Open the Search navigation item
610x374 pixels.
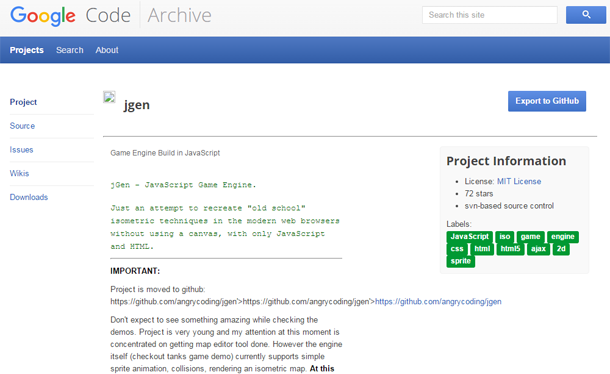click(x=70, y=50)
